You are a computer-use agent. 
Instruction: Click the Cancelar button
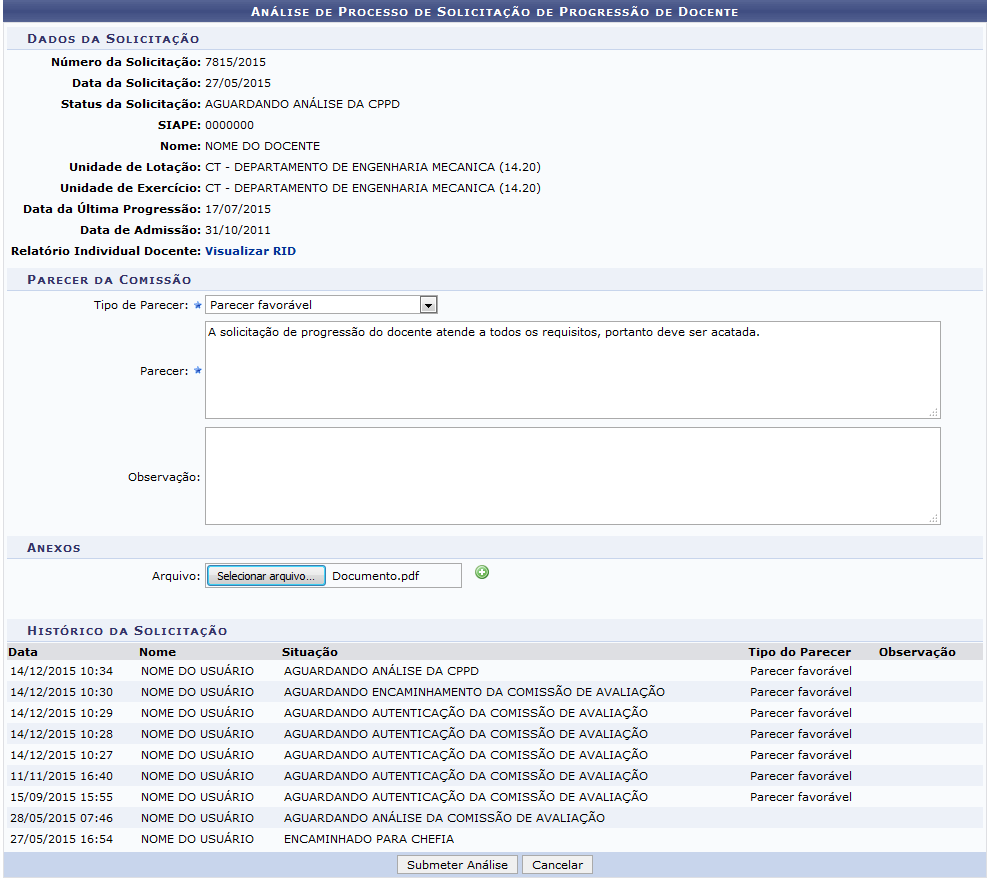(x=557, y=865)
